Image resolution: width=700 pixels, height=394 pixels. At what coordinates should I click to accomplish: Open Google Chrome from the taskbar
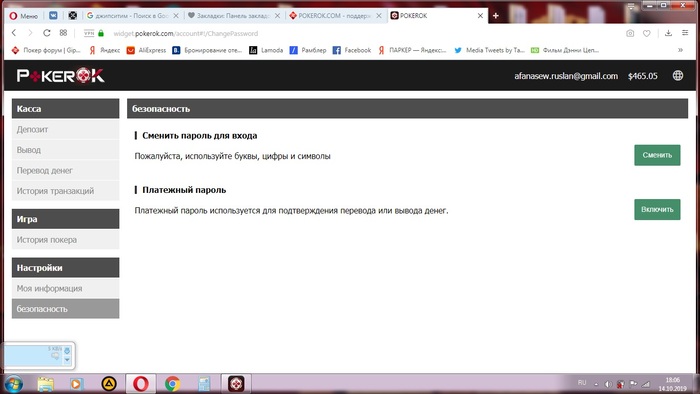point(172,383)
